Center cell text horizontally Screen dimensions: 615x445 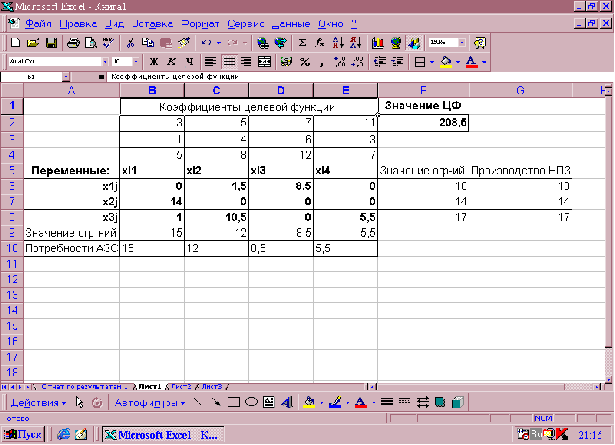click(229, 62)
